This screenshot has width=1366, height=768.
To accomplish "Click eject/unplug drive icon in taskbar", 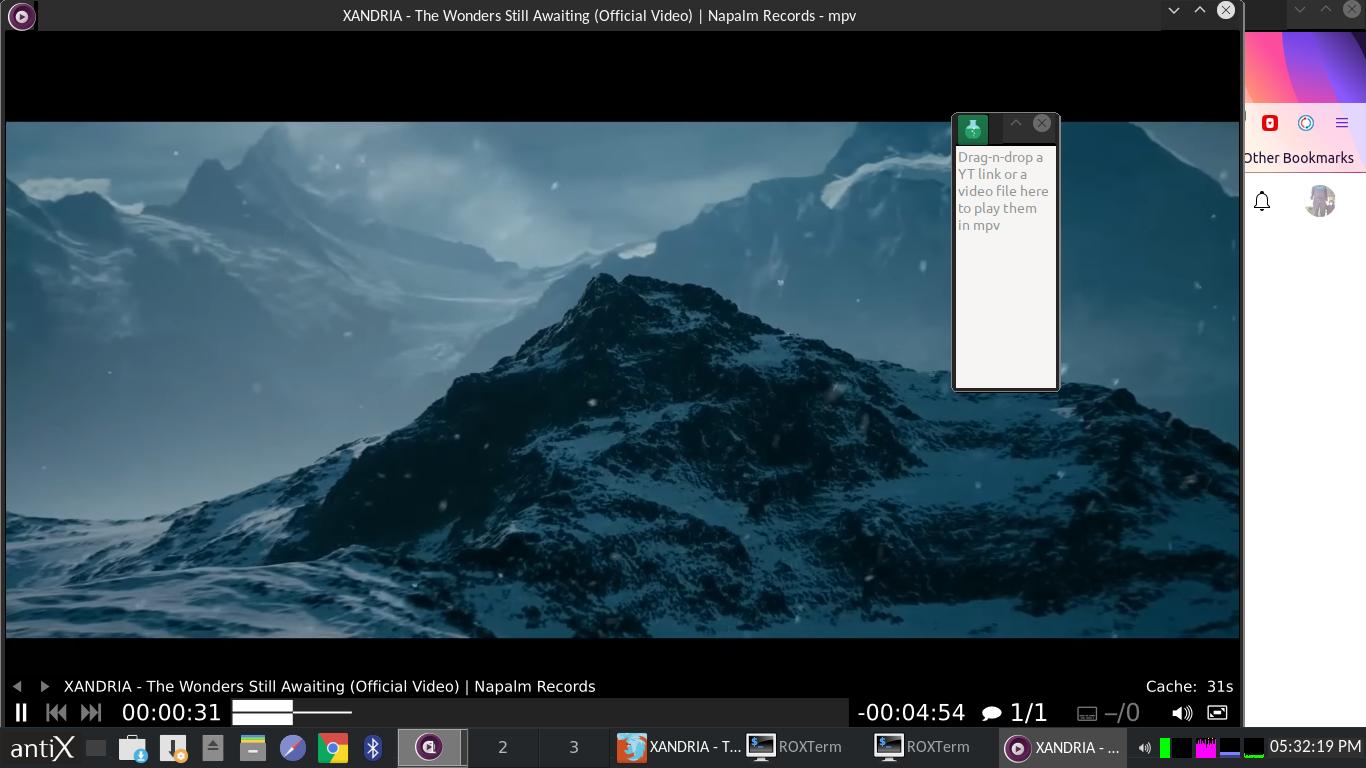I will (x=212, y=747).
